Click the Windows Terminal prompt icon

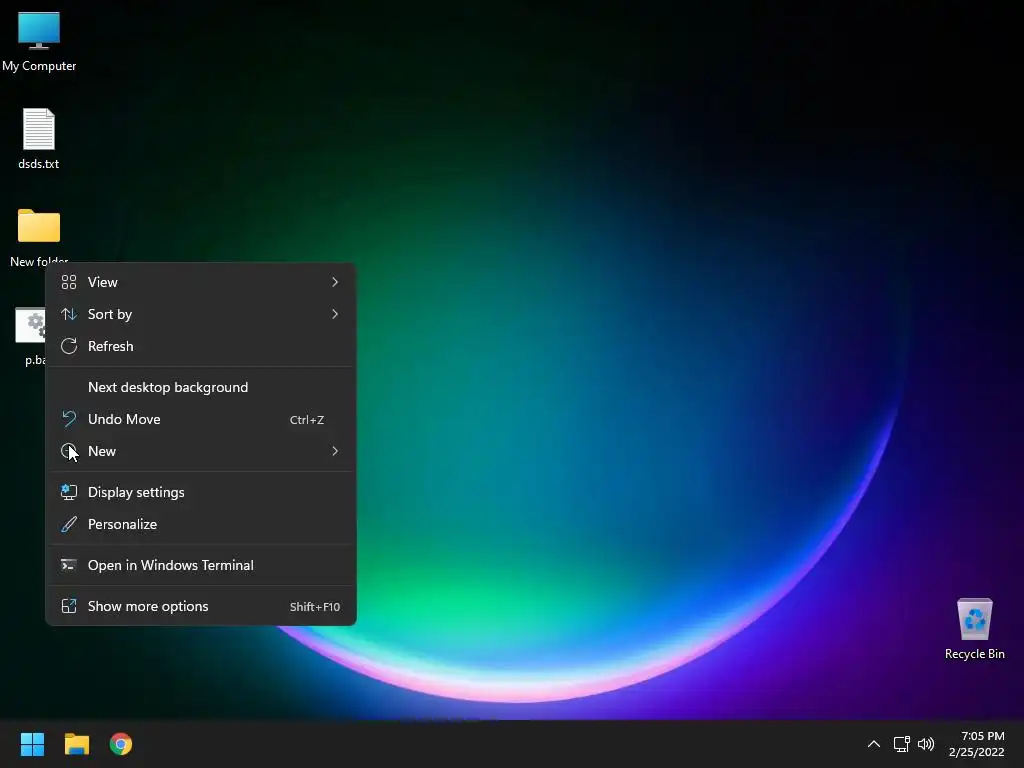(69, 566)
